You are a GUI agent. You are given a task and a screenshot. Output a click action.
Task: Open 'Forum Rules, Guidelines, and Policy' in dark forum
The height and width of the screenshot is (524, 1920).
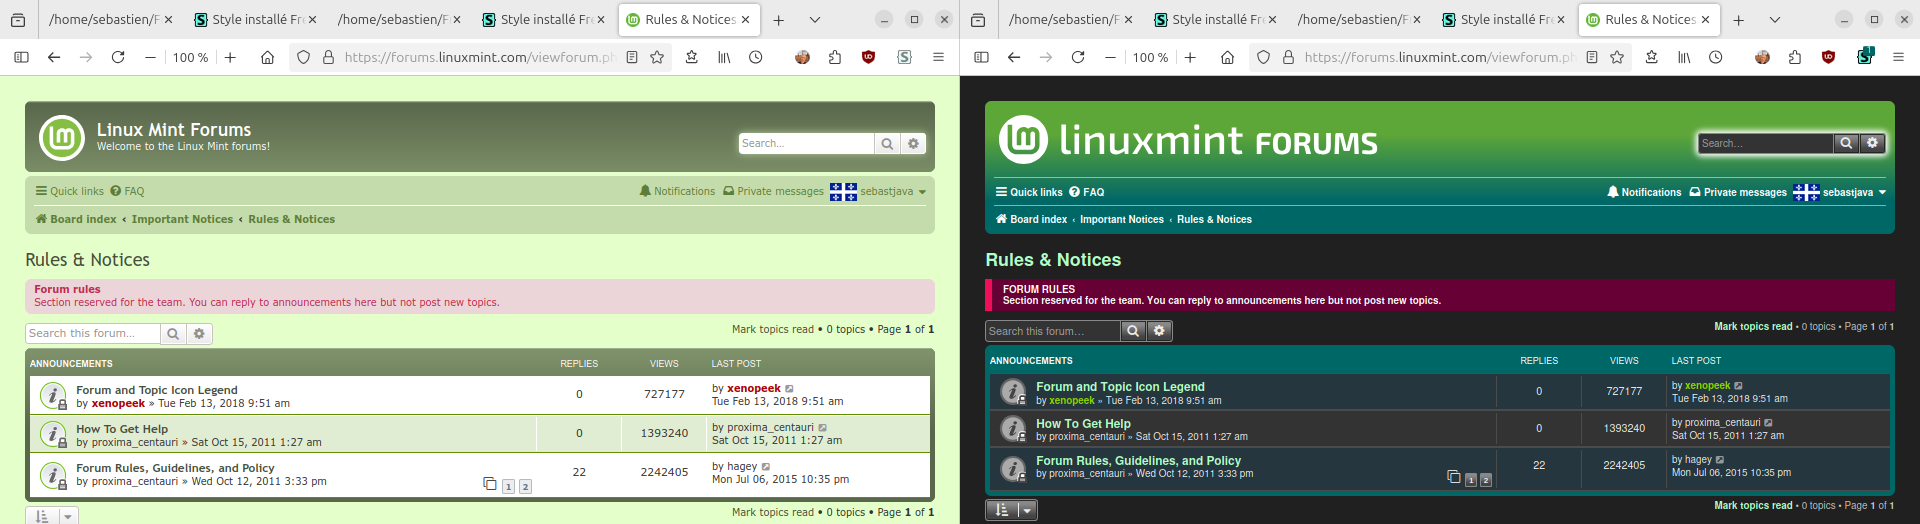tap(1138, 461)
